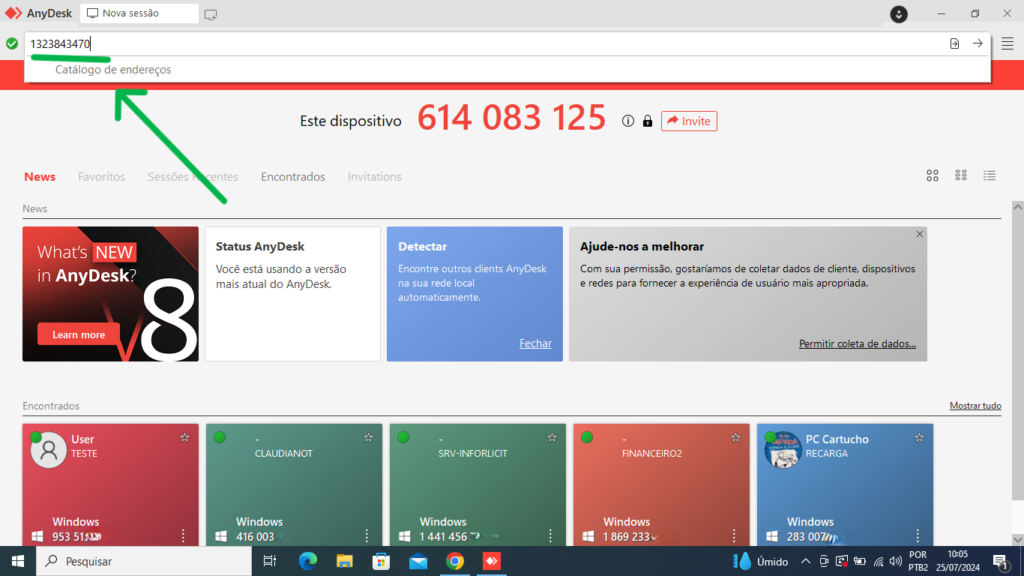
Task: Open options menu for FINANCEIRO2 card
Action: pyautogui.click(x=734, y=536)
